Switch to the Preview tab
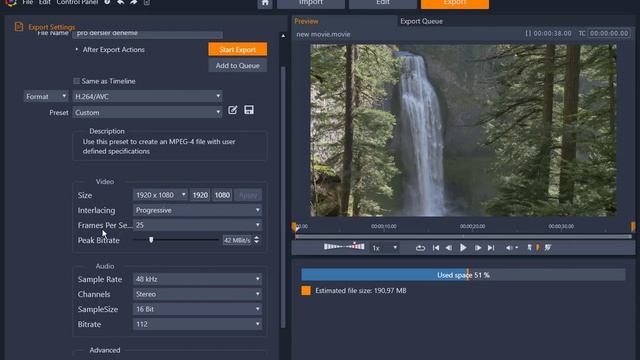 coord(306,21)
